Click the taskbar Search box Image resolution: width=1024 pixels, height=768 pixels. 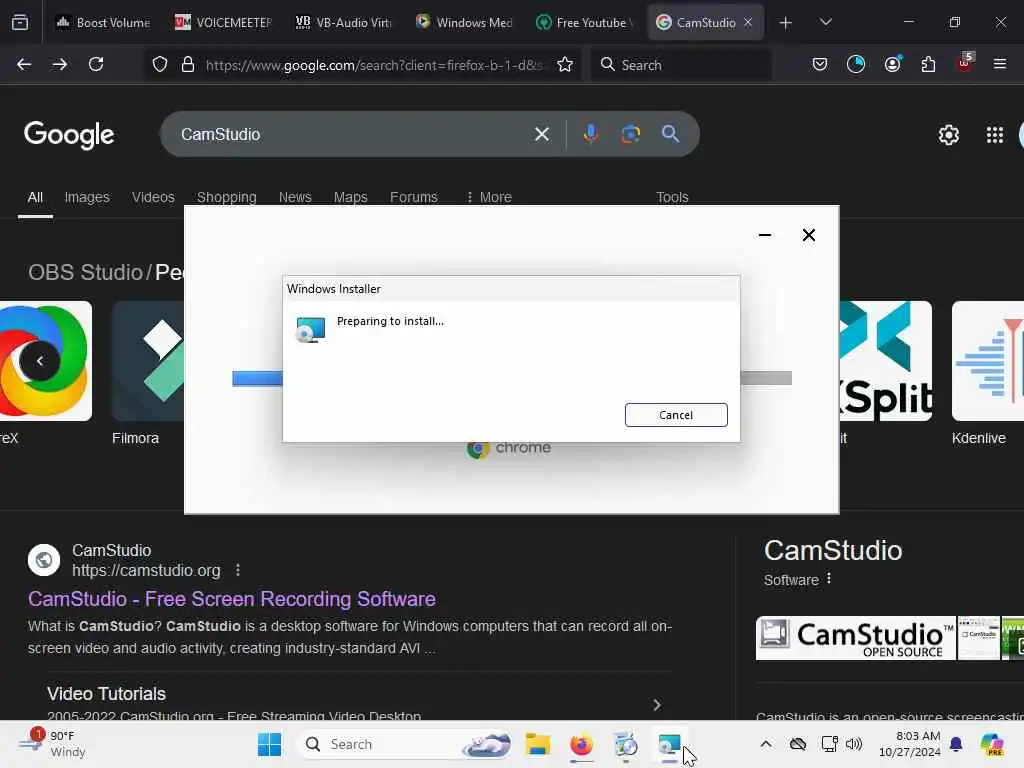pos(405,744)
